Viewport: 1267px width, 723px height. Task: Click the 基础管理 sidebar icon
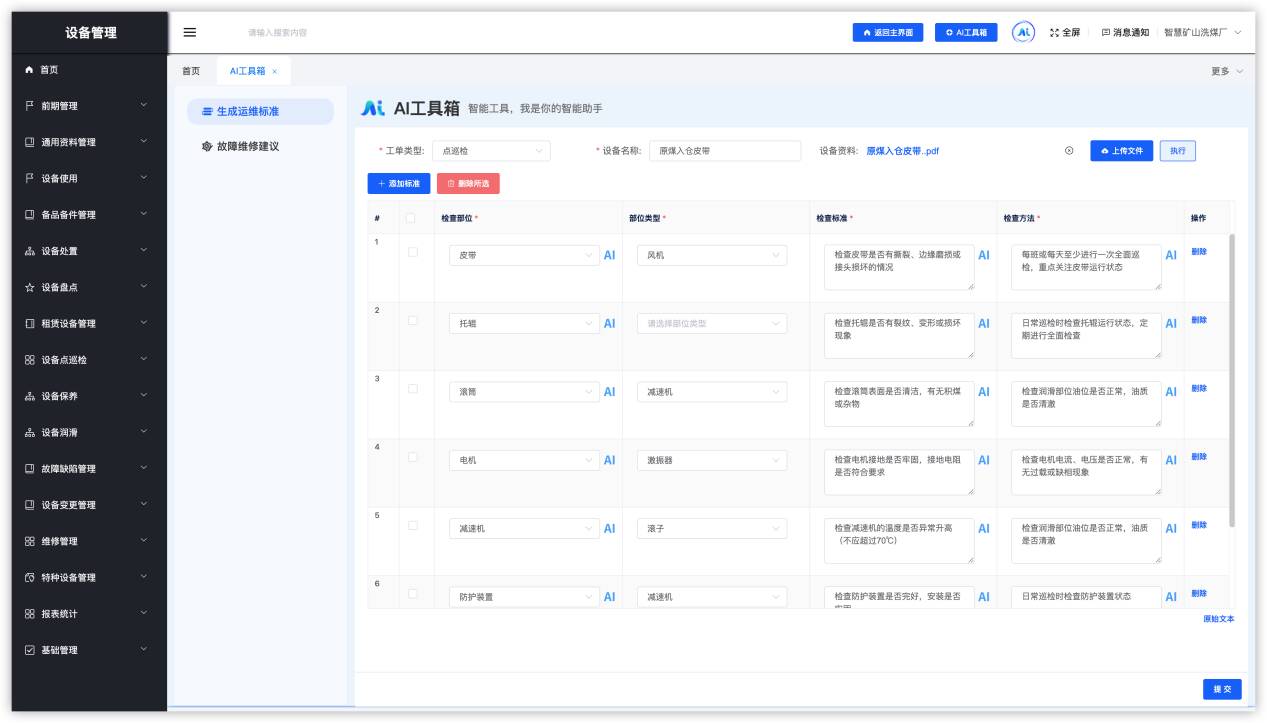[x=29, y=650]
